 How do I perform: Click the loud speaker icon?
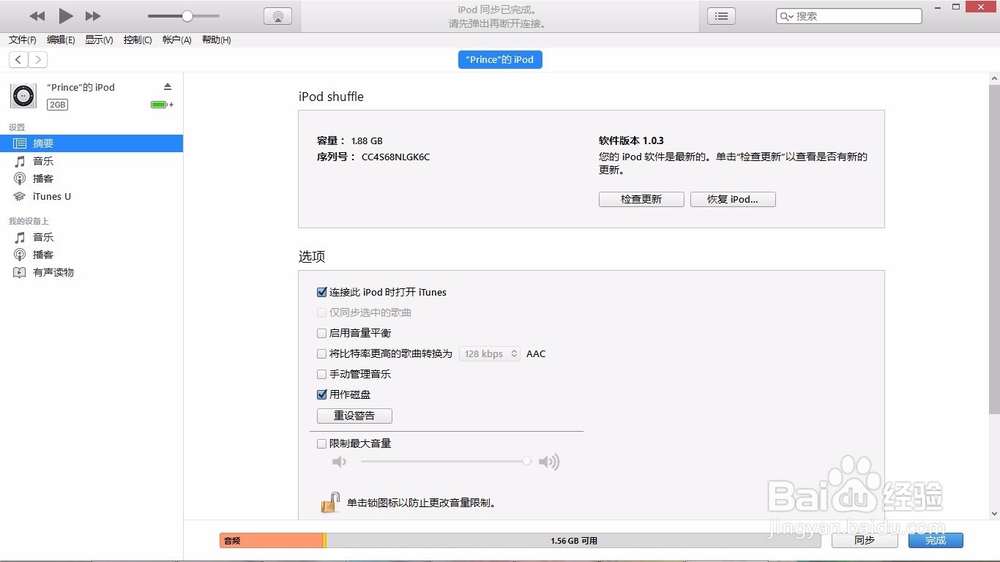click(x=548, y=461)
